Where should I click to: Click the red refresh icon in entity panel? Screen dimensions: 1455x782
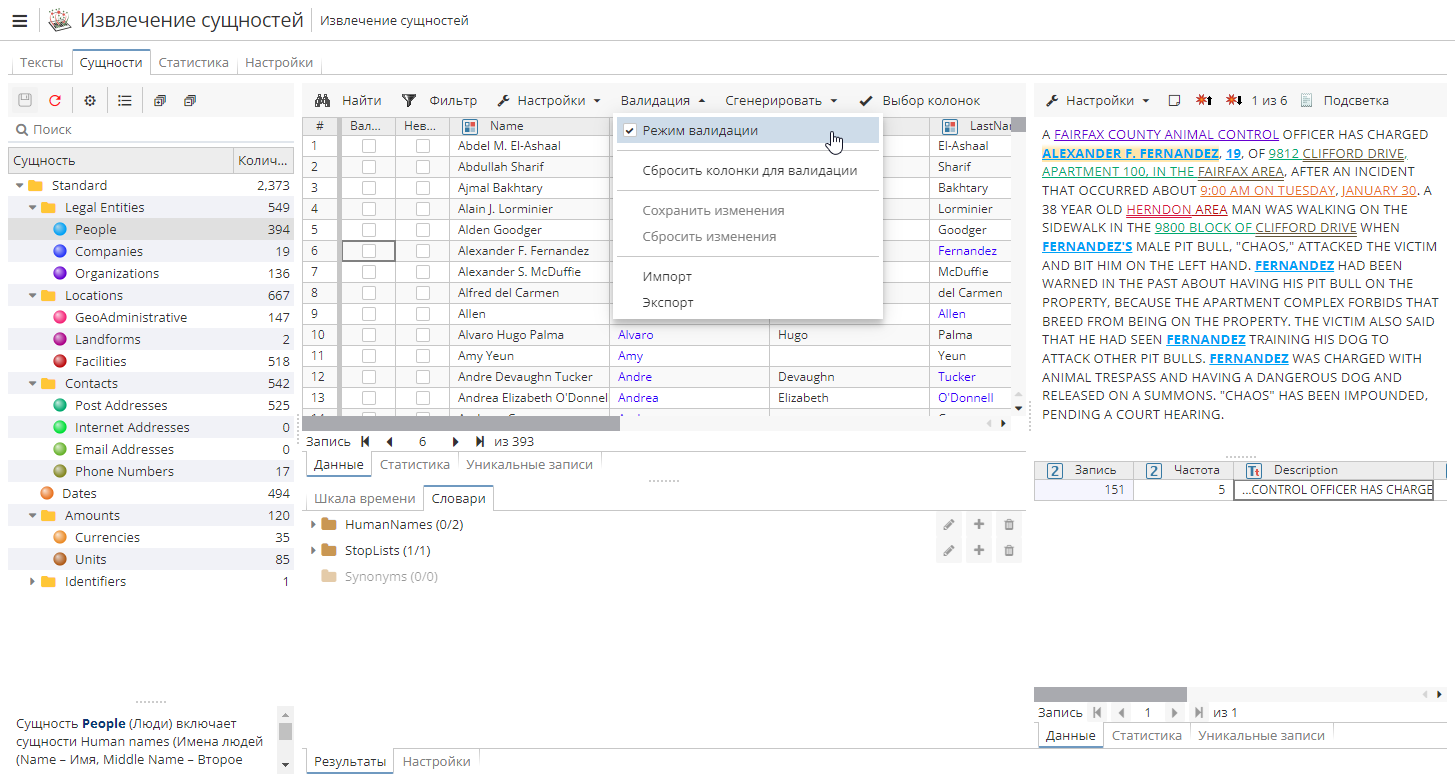(55, 101)
